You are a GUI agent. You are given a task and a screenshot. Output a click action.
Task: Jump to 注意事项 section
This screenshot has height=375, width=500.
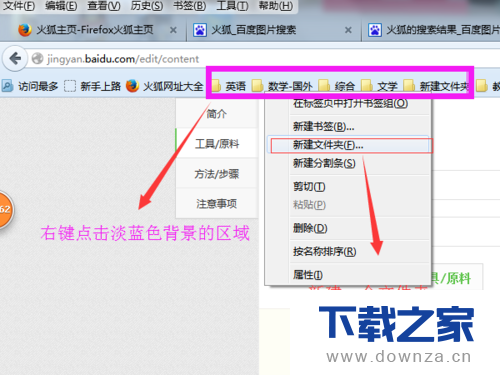217,204
